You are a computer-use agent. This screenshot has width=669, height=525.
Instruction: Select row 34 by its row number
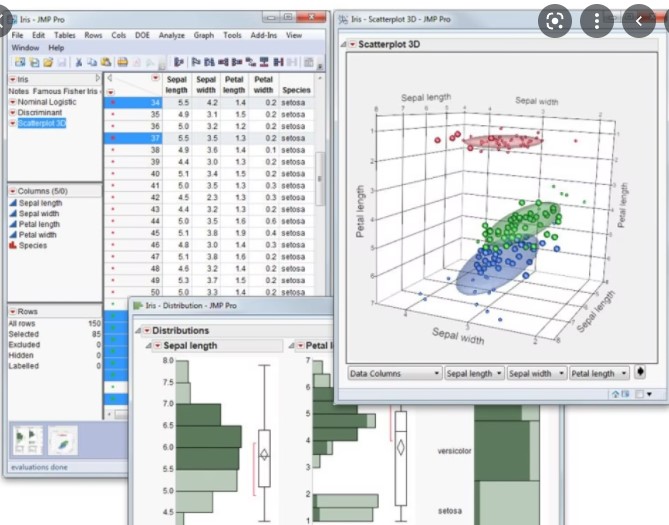(x=155, y=102)
